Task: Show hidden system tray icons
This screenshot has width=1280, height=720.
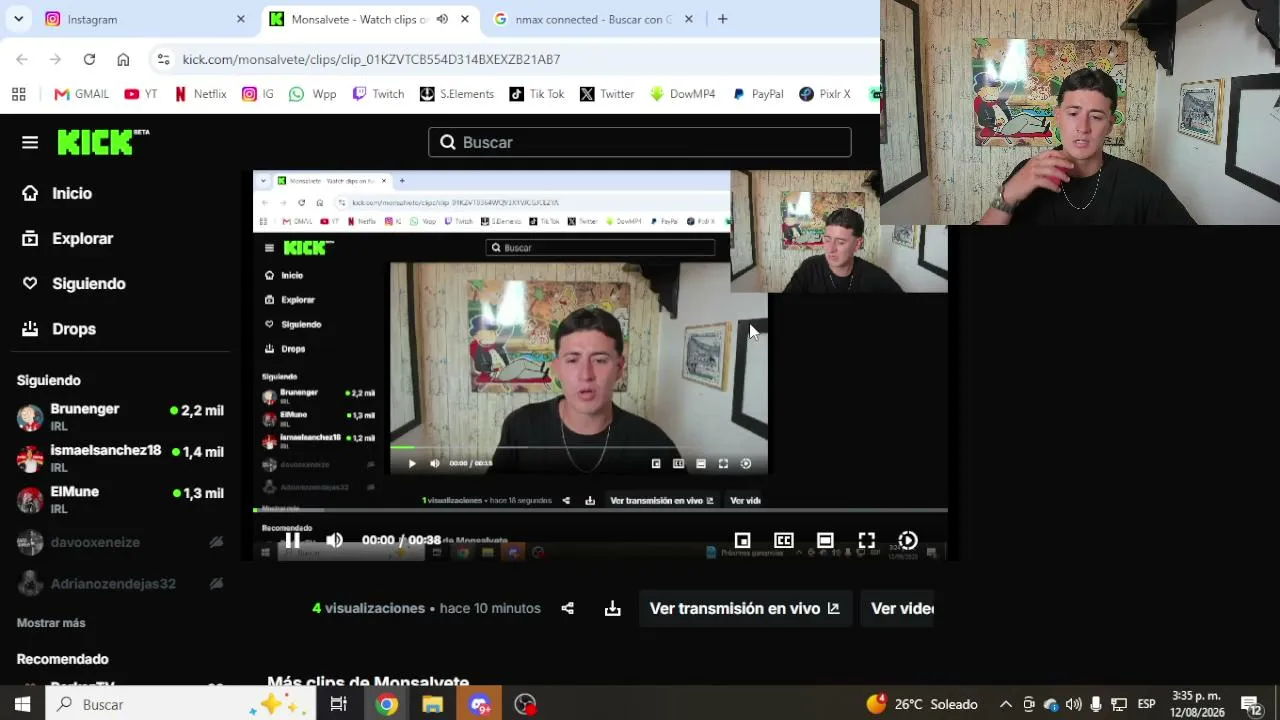Action: click(1006, 705)
